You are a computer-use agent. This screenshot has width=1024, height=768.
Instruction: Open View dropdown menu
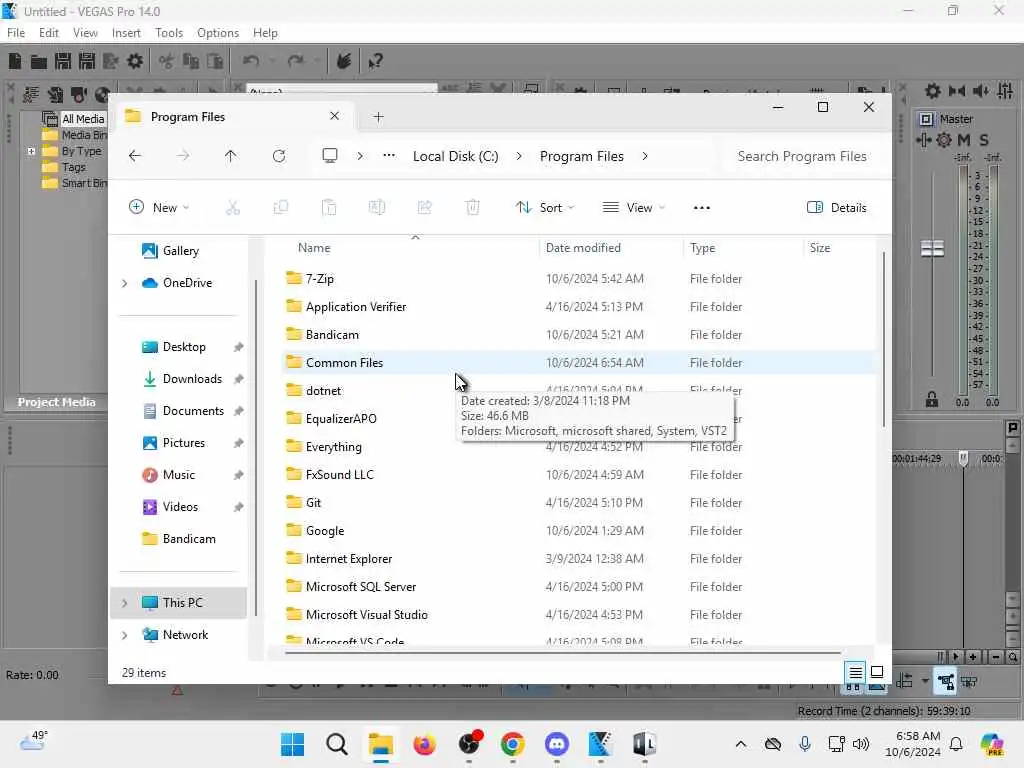coord(633,208)
